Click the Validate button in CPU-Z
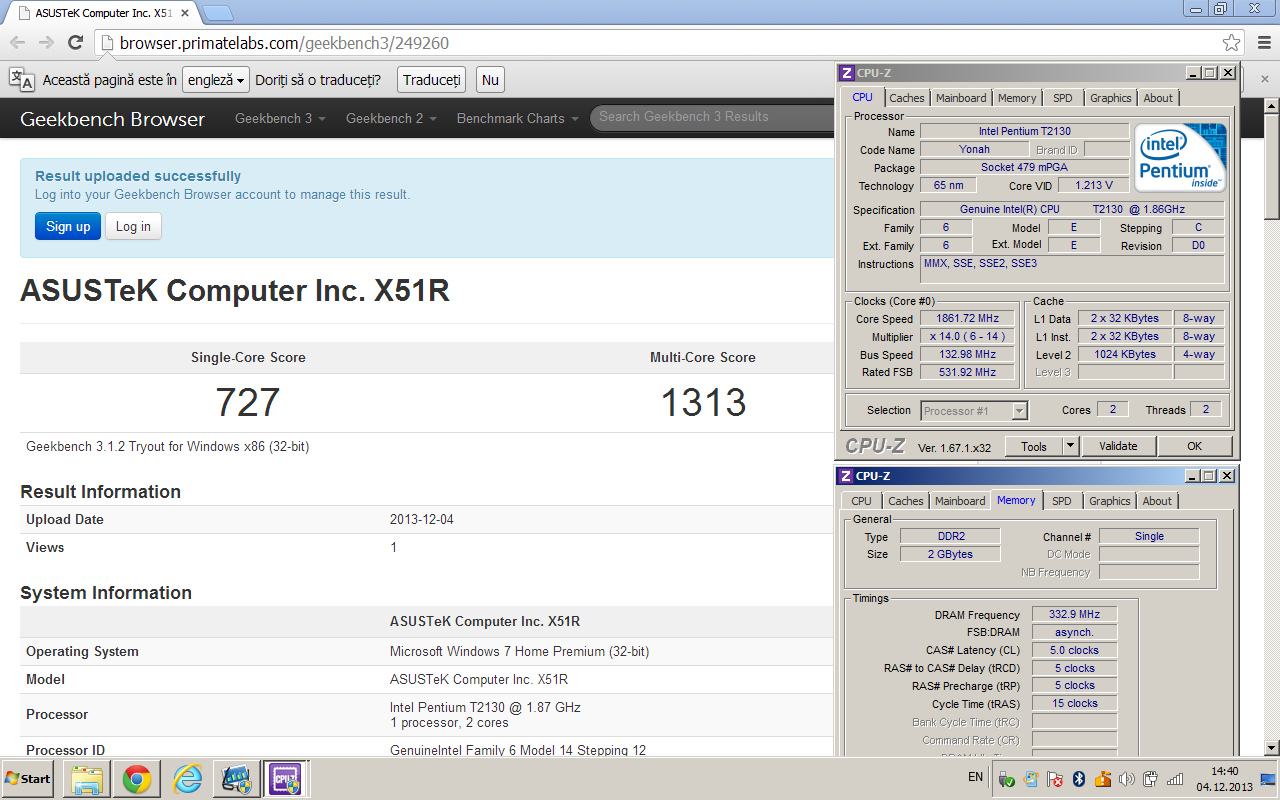 point(1118,446)
